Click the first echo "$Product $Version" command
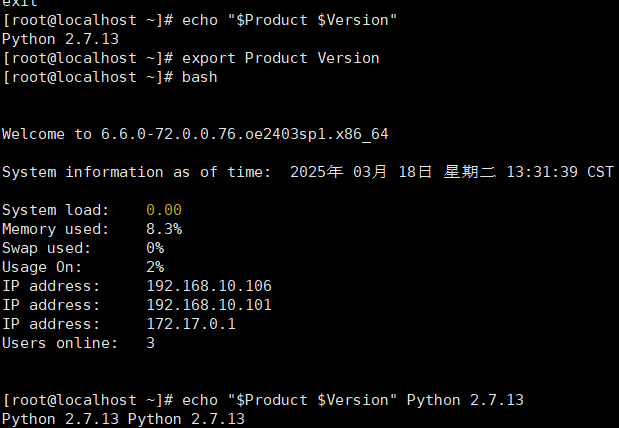The image size is (619, 428). (289, 21)
